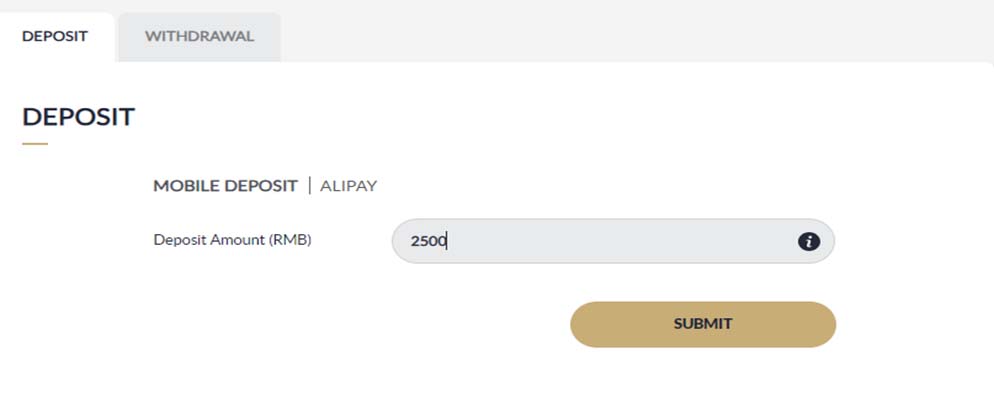Submit the 2500 RMB deposit
Screen dimensions: 994x396
(x=703, y=324)
